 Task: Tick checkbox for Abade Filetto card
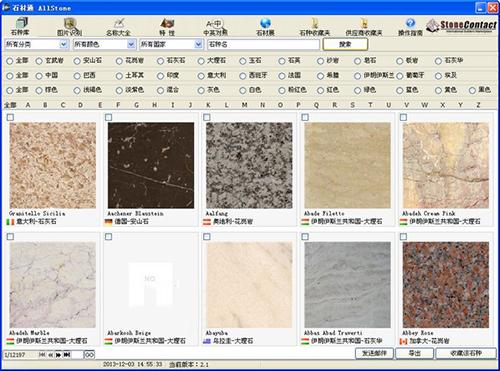305,117
